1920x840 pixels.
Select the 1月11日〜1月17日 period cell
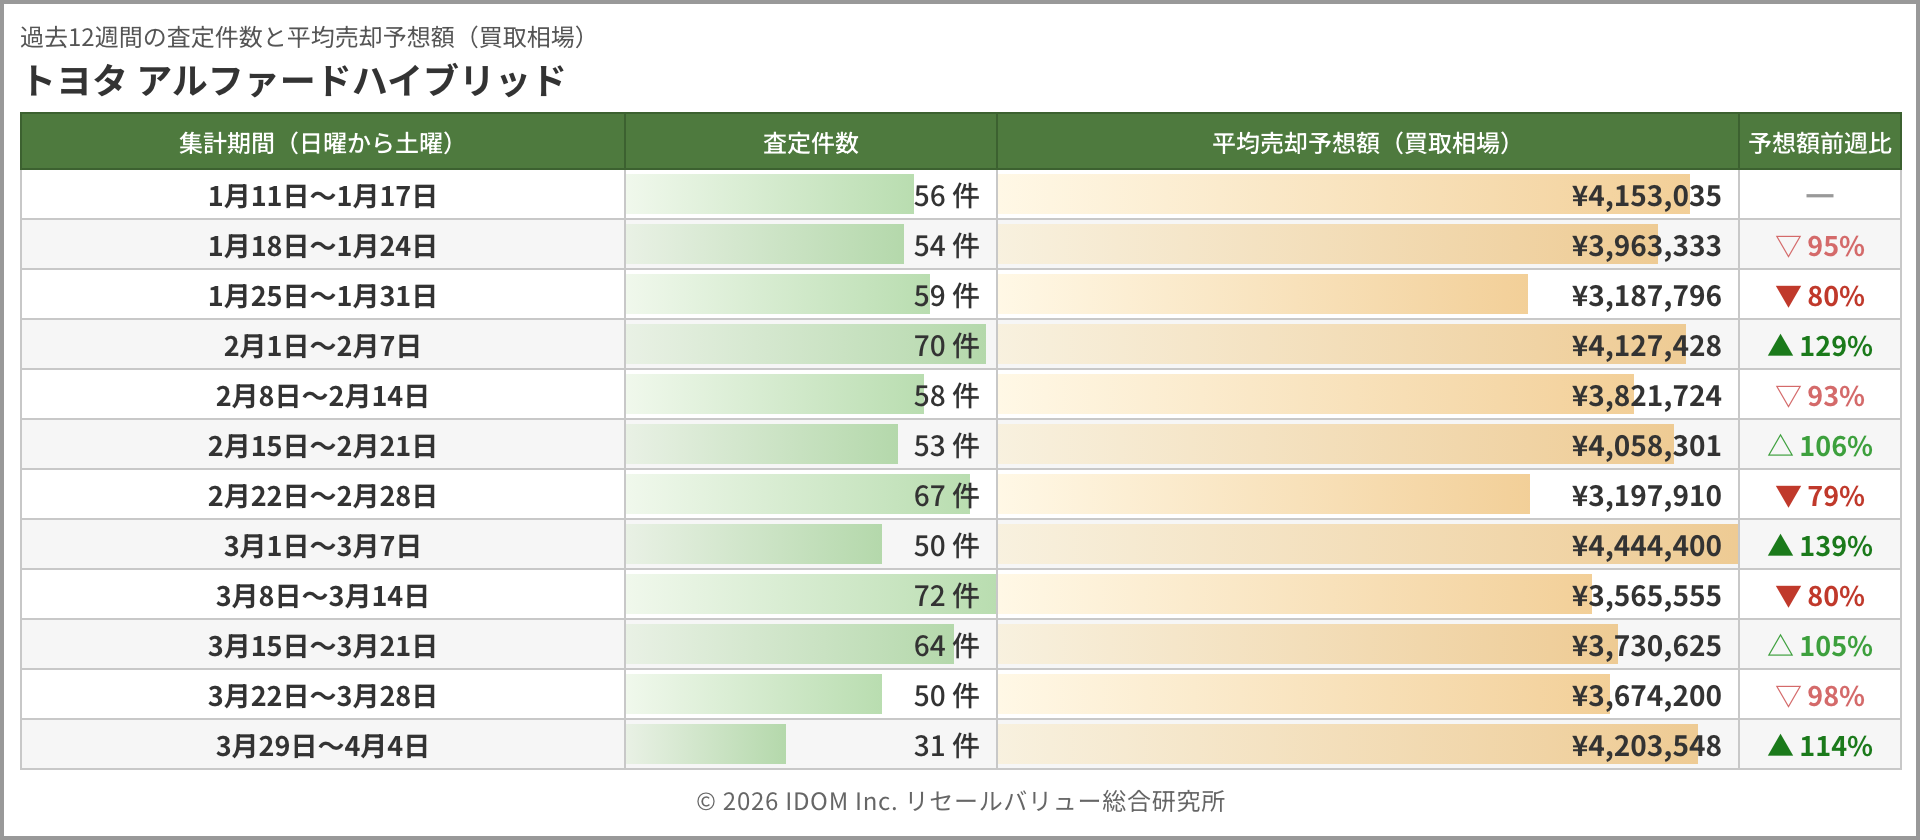[x=322, y=196]
